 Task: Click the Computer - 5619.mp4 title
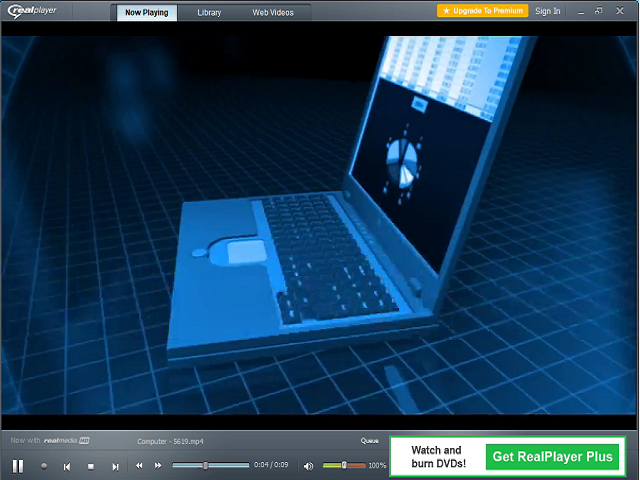coord(170,441)
